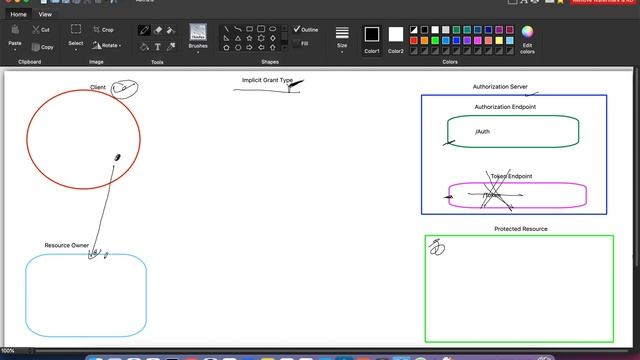Pick the dark teal color swatch
The image size is (640, 360).
click(x=467, y=30)
